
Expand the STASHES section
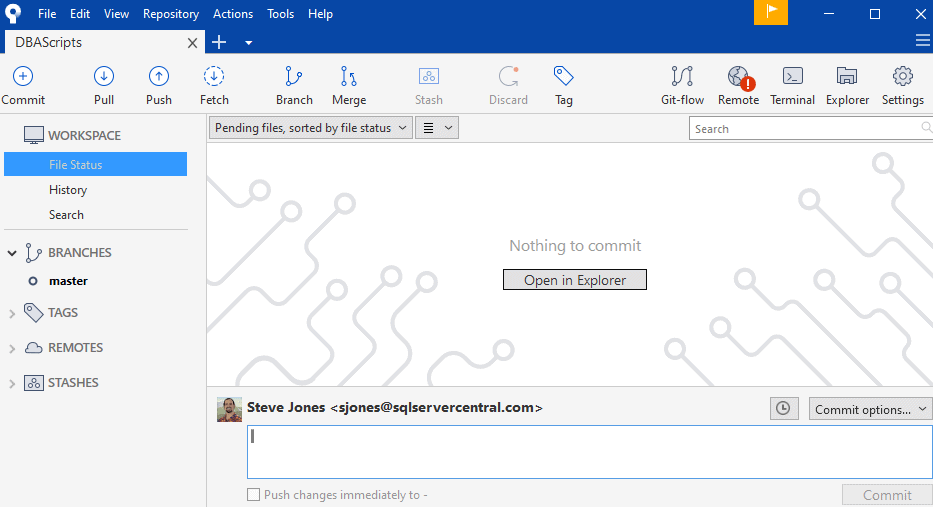click(12, 383)
